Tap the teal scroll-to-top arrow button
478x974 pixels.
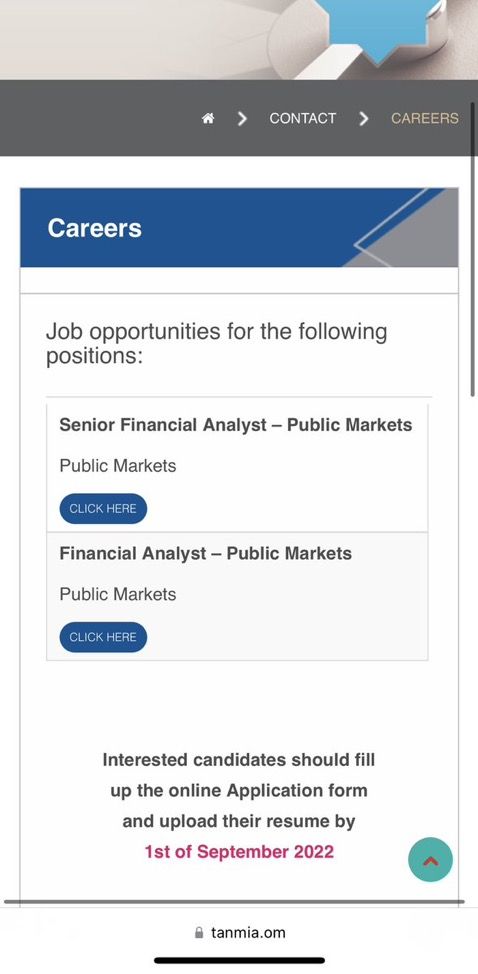coord(430,860)
